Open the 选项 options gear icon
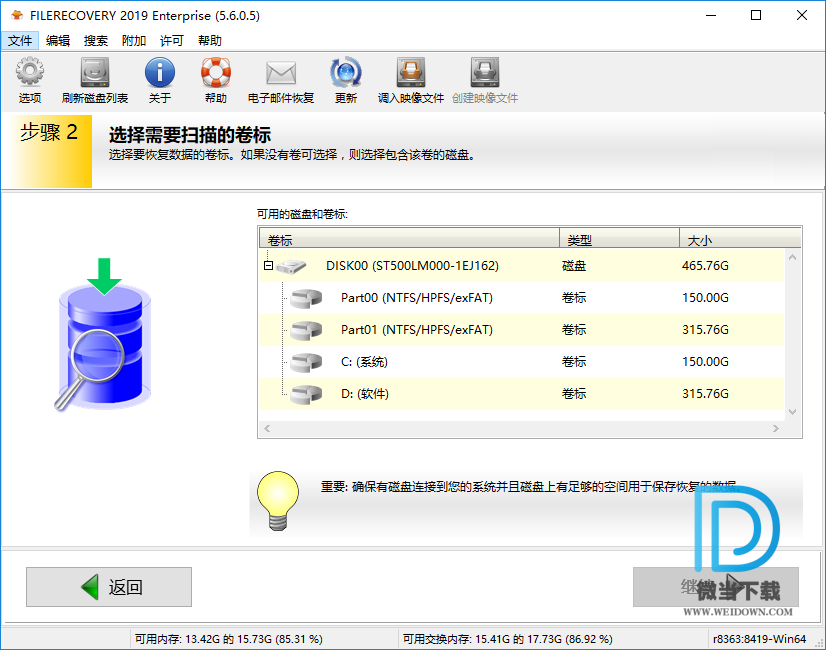This screenshot has width=826, height=650. click(30, 72)
